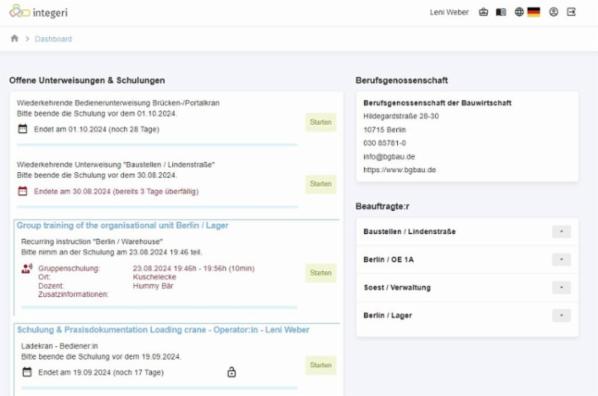Expand the Baustellen / Lindenstraße entry
Screen dimensions: 598x396
(x=561, y=232)
